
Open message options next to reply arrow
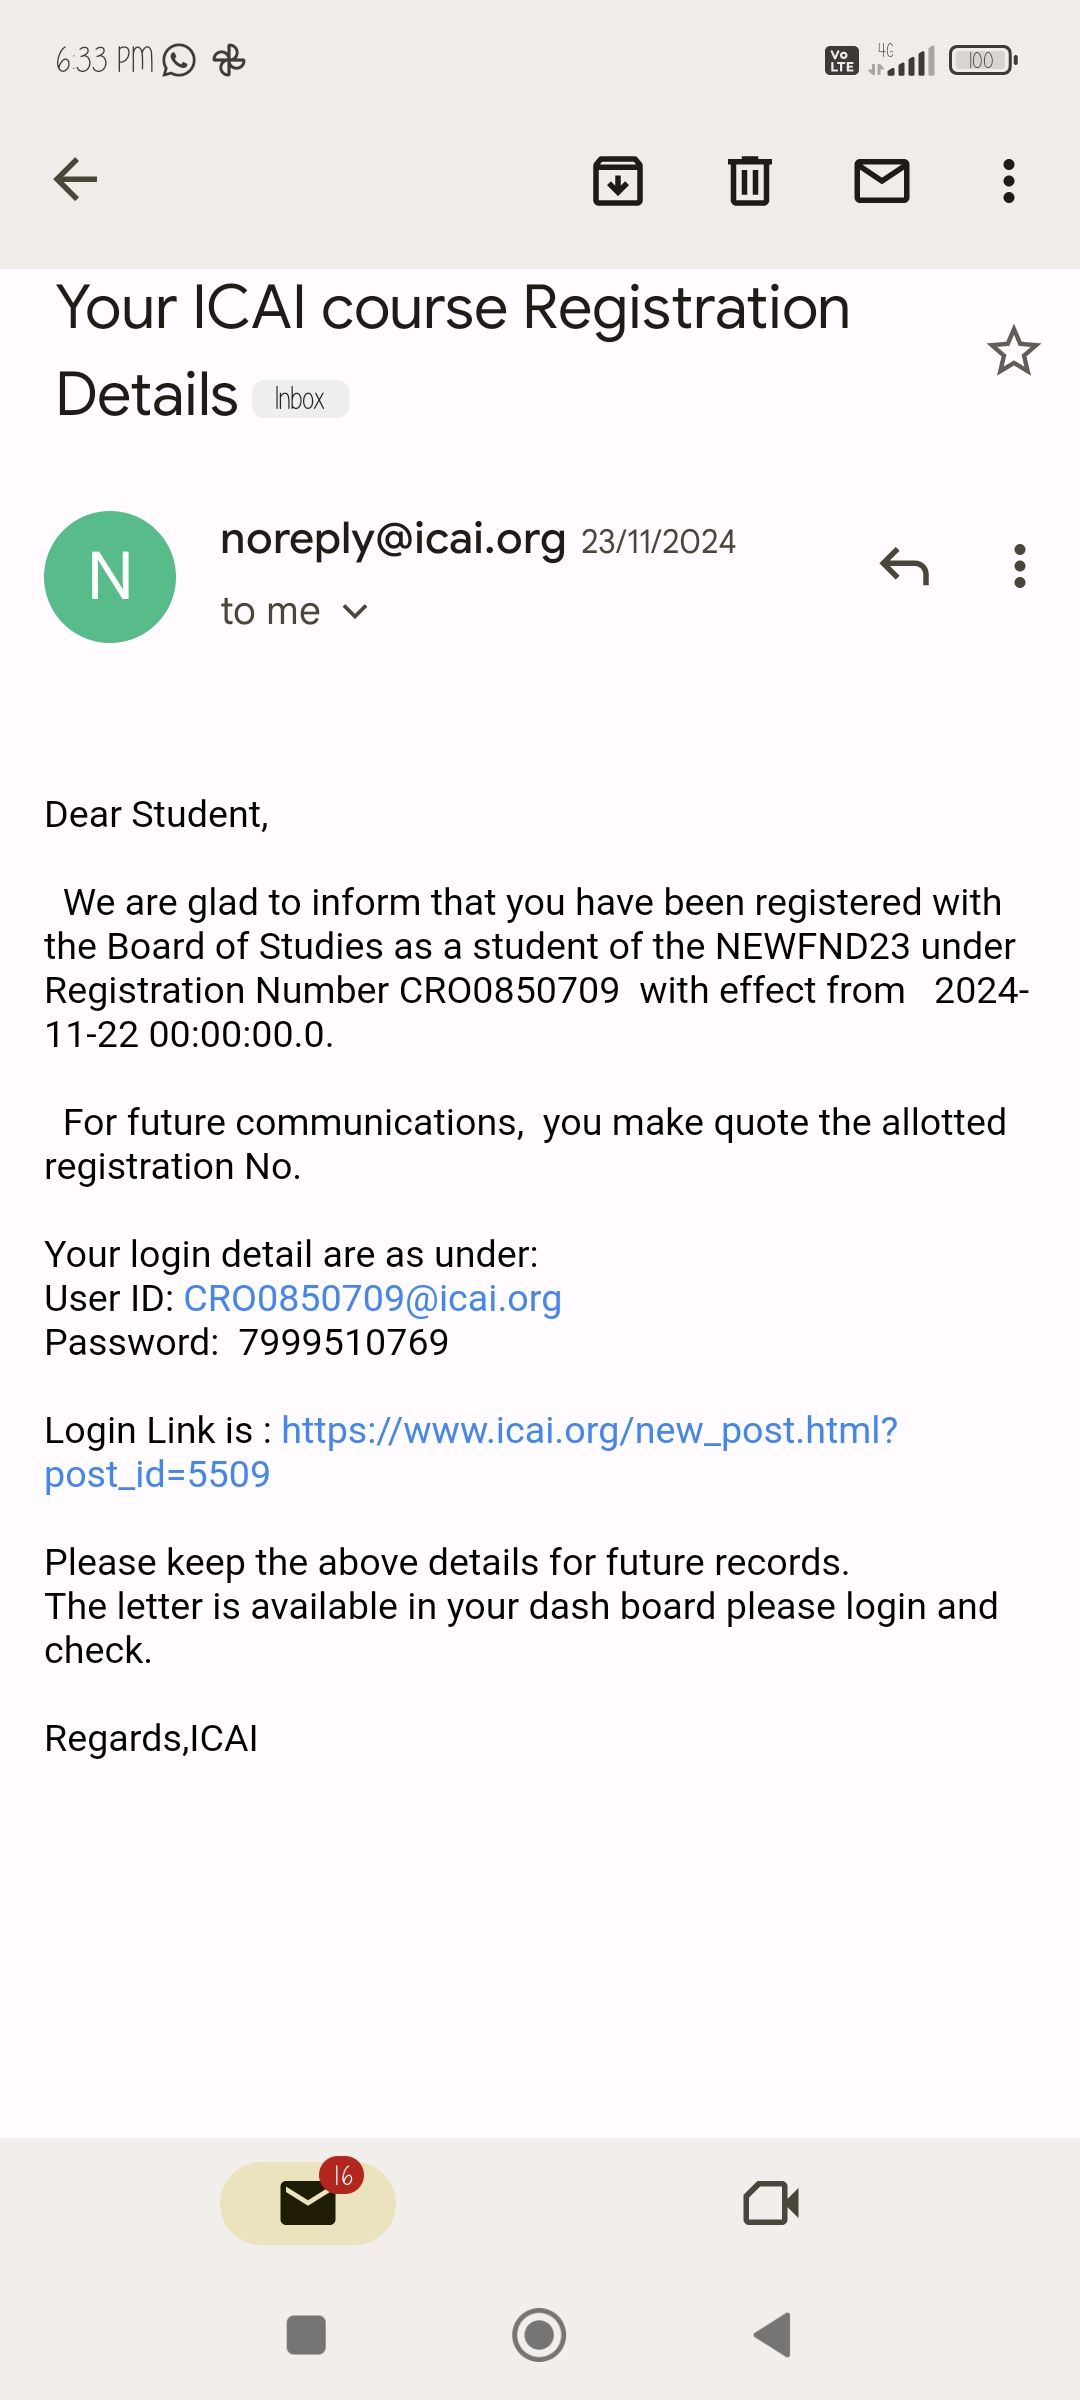coord(1019,566)
